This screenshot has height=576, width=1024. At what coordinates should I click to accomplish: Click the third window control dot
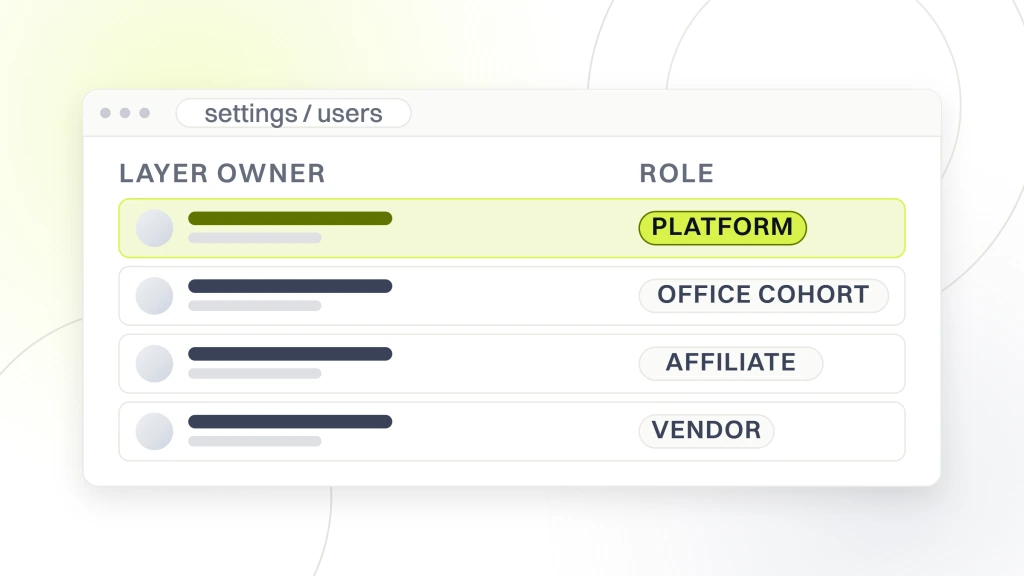[x=144, y=113]
